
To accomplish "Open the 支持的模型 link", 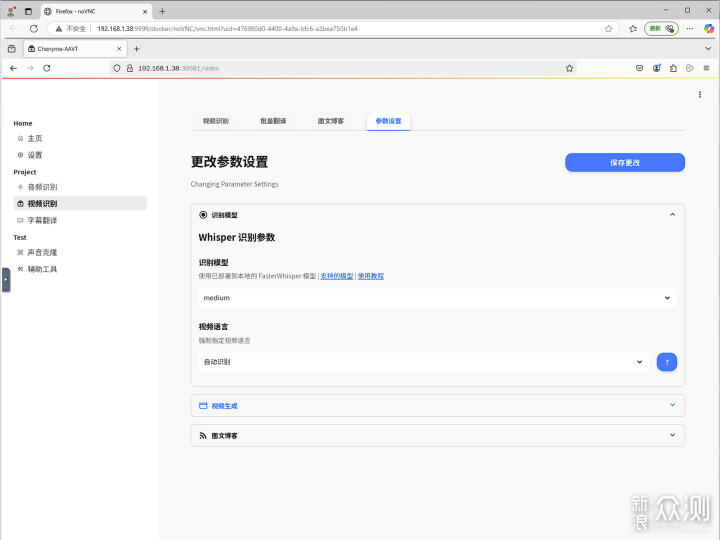I will point(337,276).
